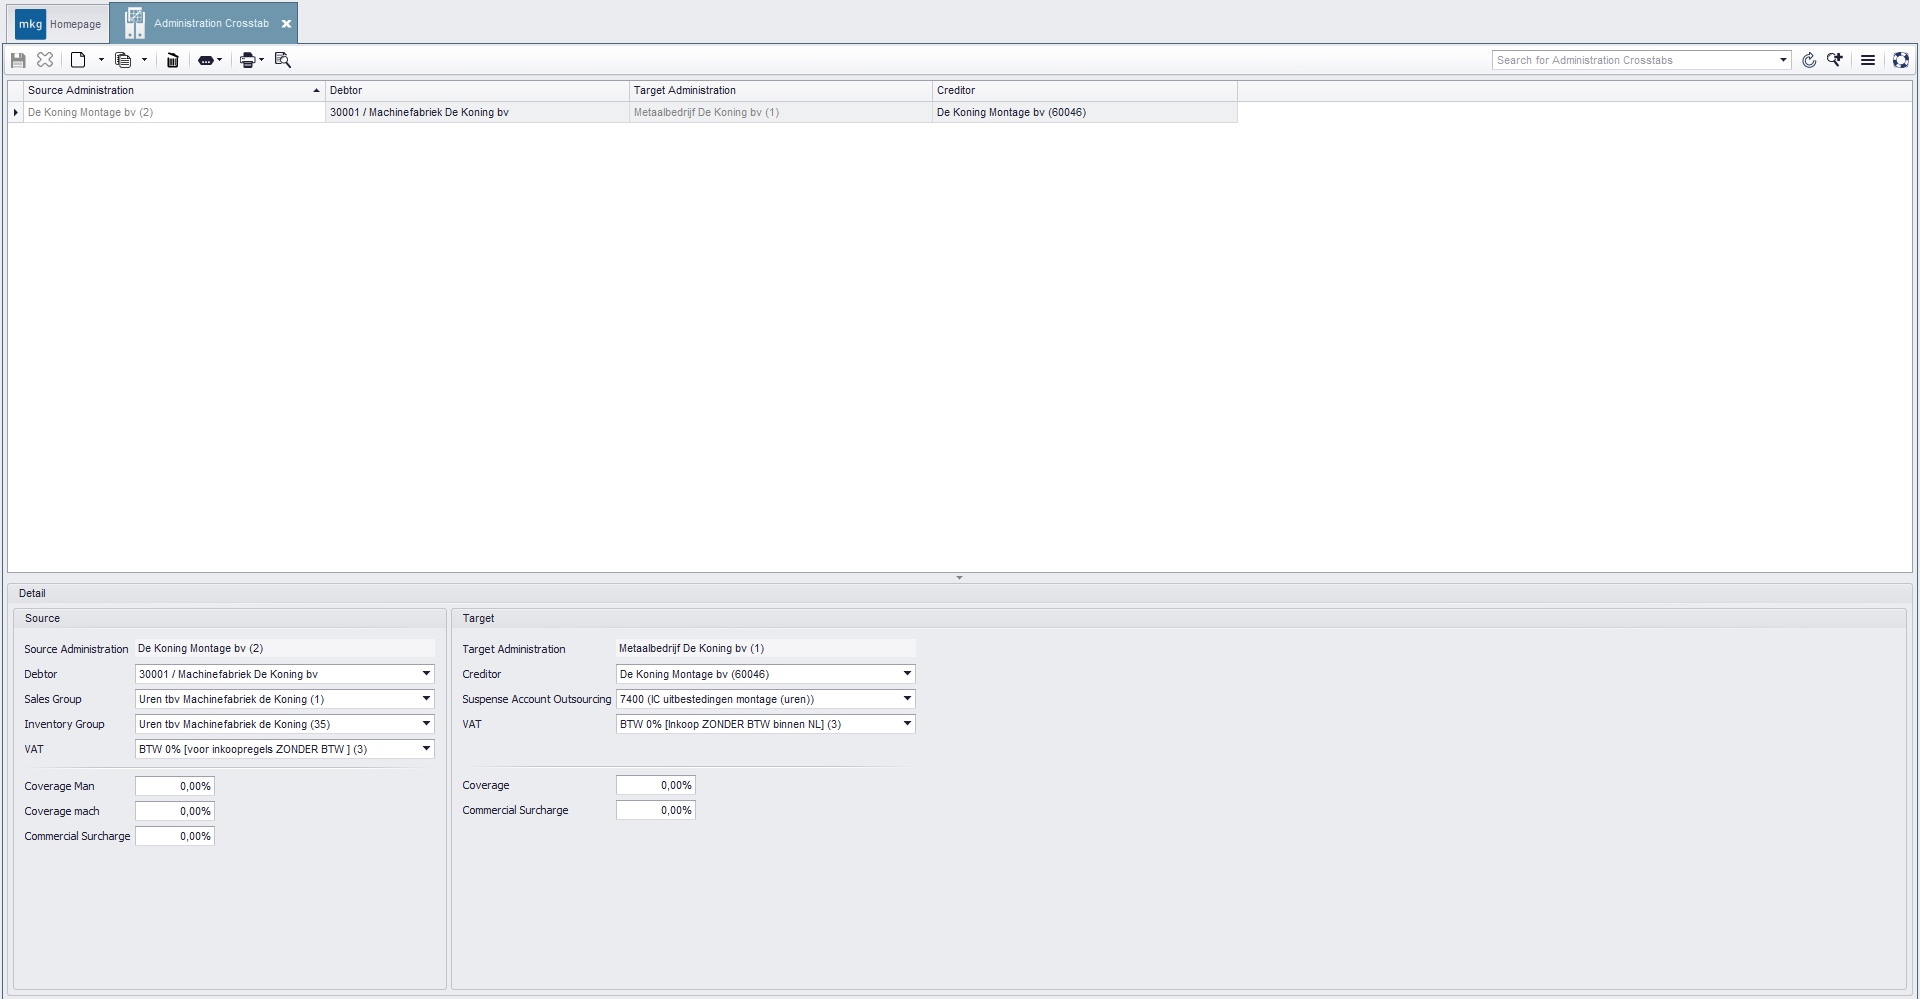
Task: Click the Source Commercial Surcharge field
Action: [x=175, y=836]
